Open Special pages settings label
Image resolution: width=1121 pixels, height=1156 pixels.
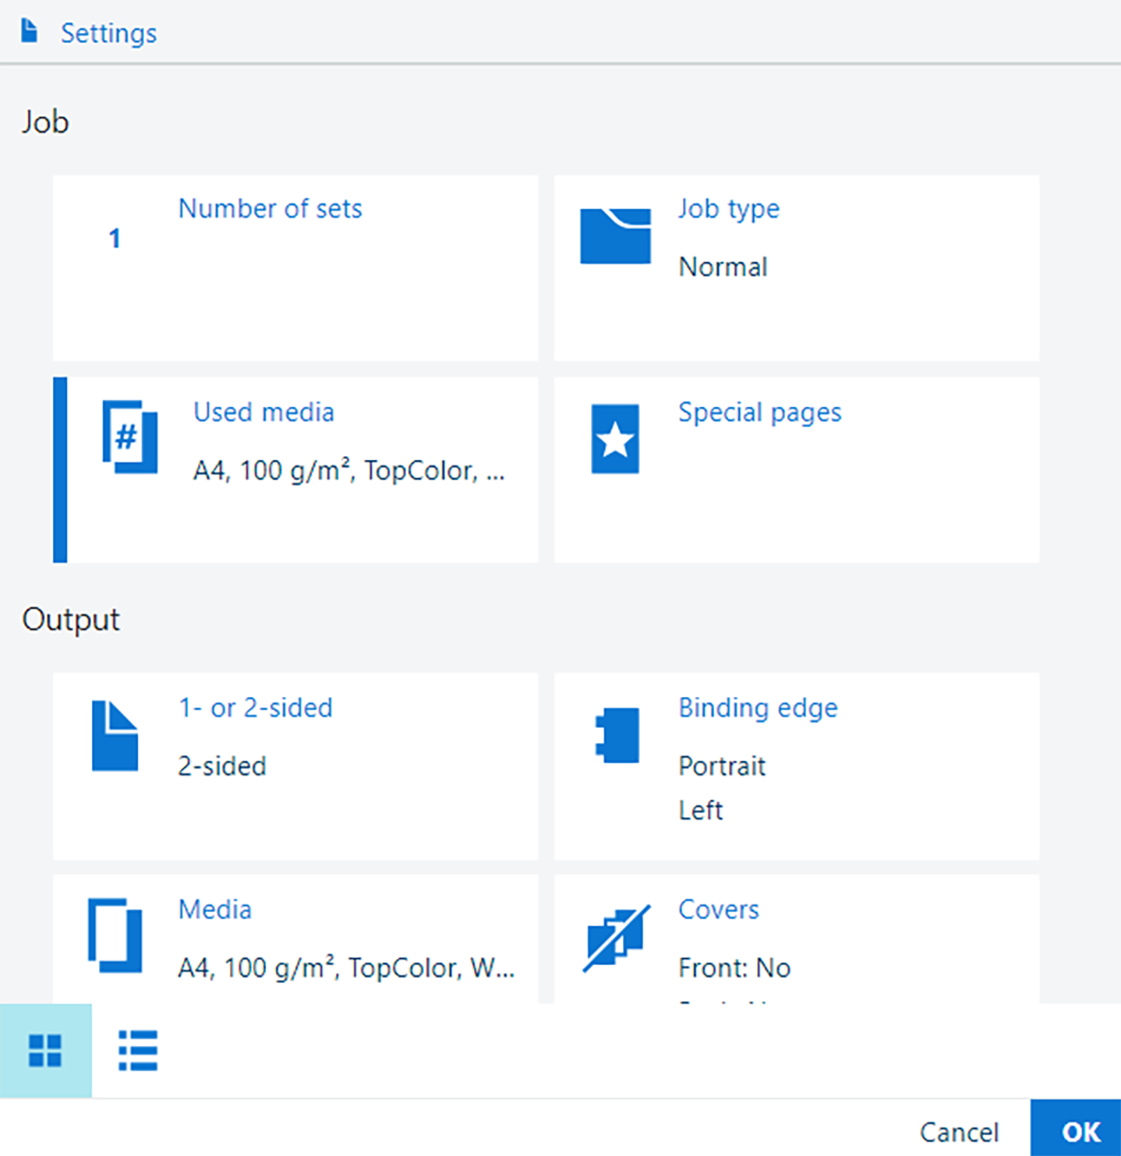[x=759, y=412]
